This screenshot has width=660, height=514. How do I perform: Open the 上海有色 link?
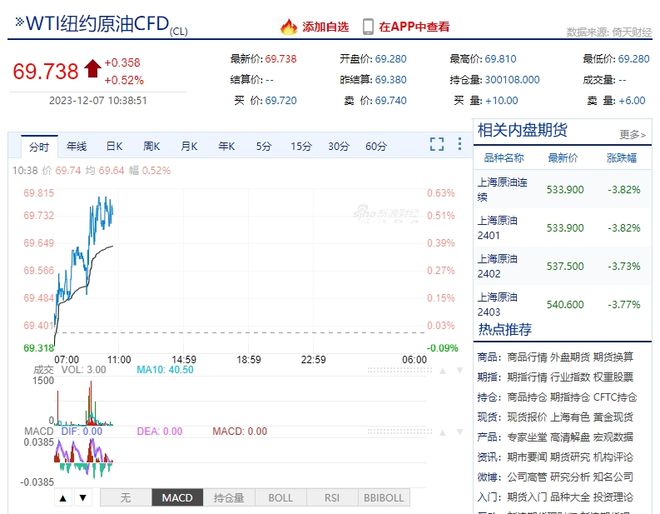click(570, 417)
